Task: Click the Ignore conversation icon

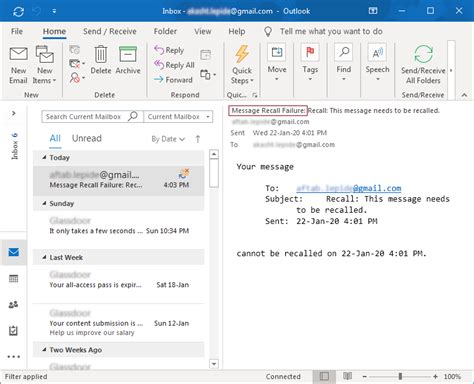Action: point(74,50)
